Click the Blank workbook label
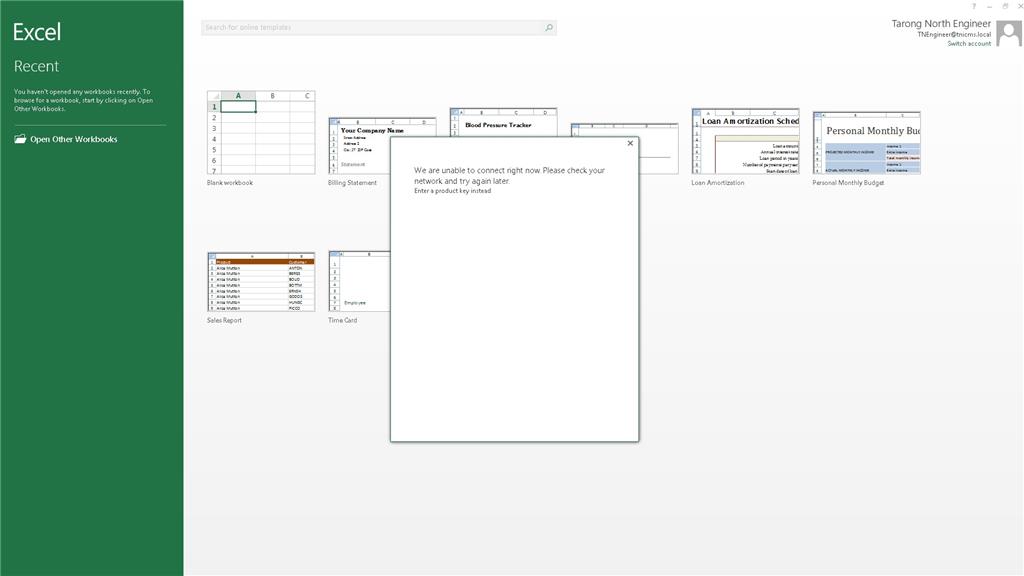 (230, 183)
